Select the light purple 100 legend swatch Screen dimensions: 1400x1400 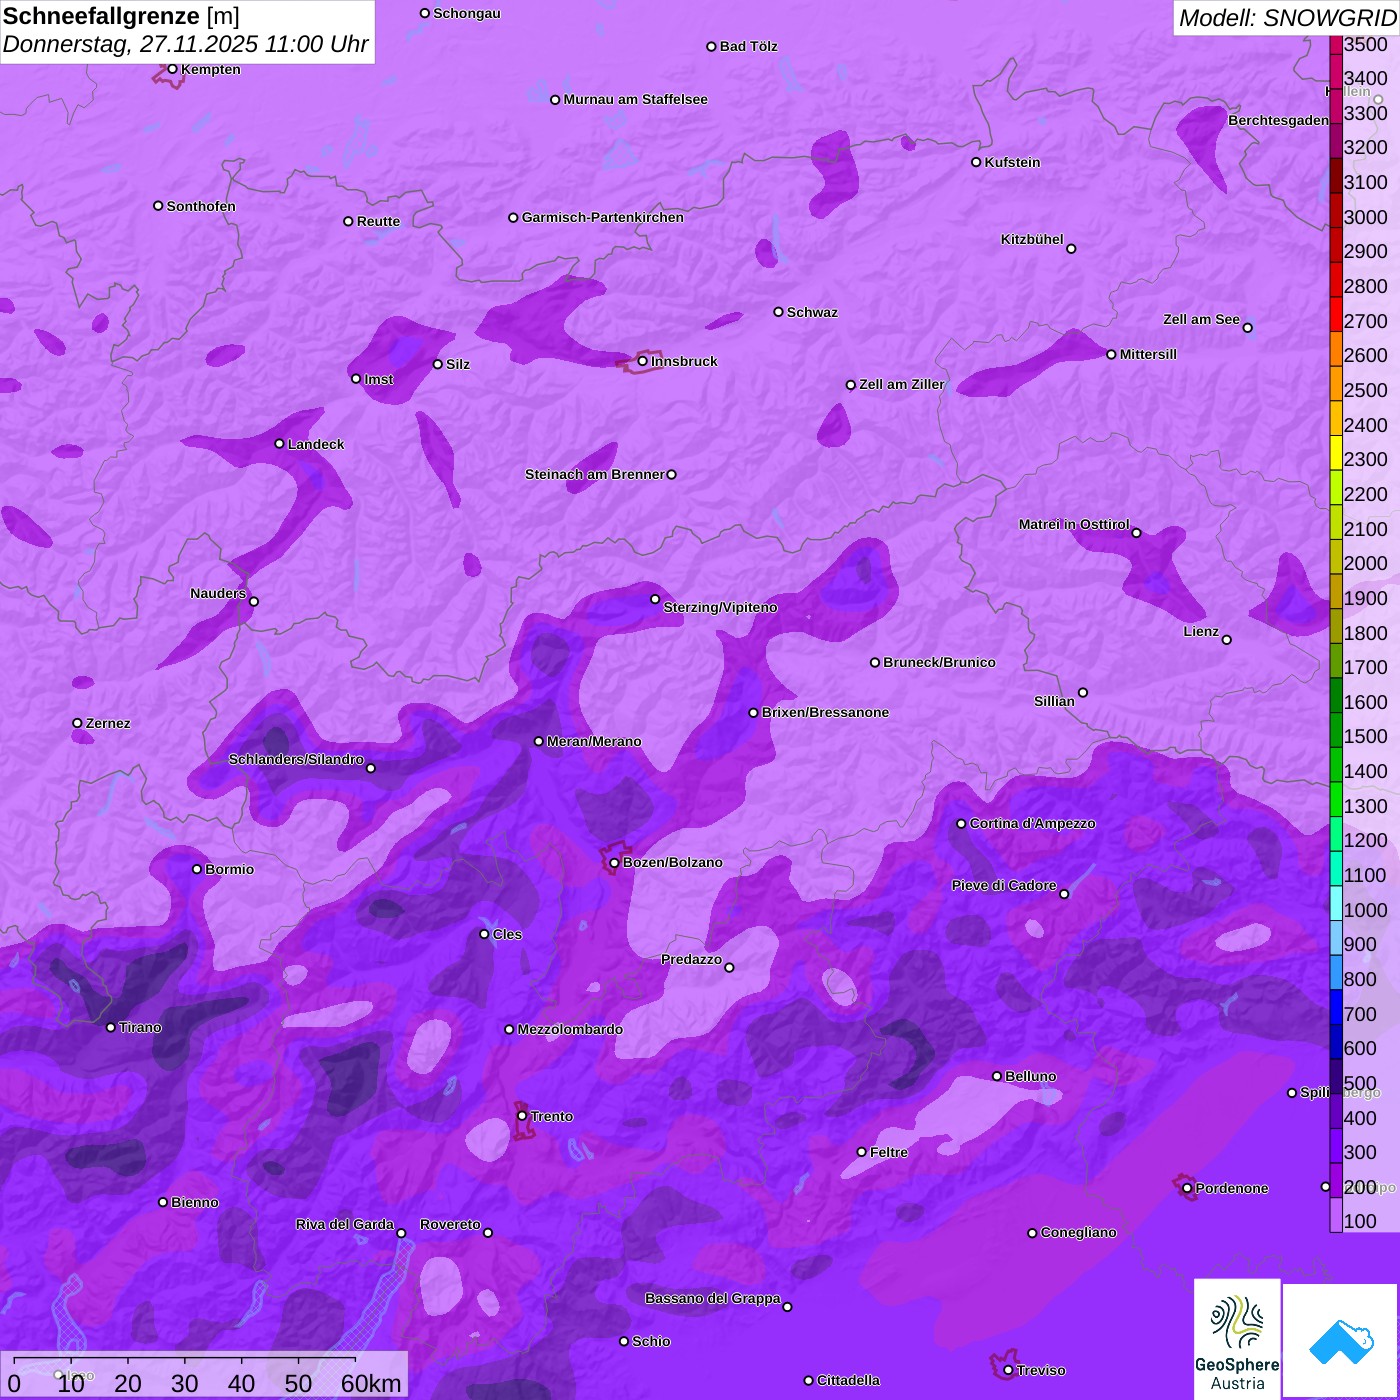coord(1336,1216)
